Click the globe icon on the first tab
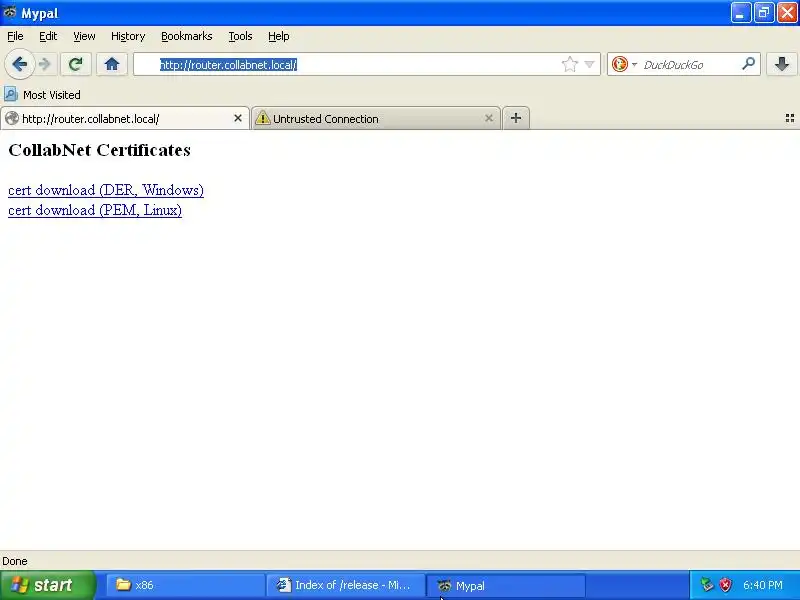The height and width of the screenshot is (600, 800). [12, 118]
